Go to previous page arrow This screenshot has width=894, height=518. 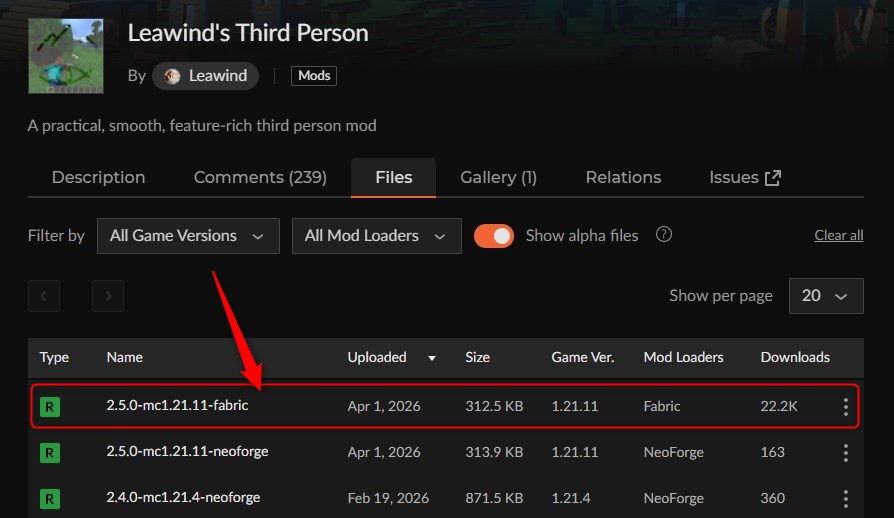tap(44, 296)
